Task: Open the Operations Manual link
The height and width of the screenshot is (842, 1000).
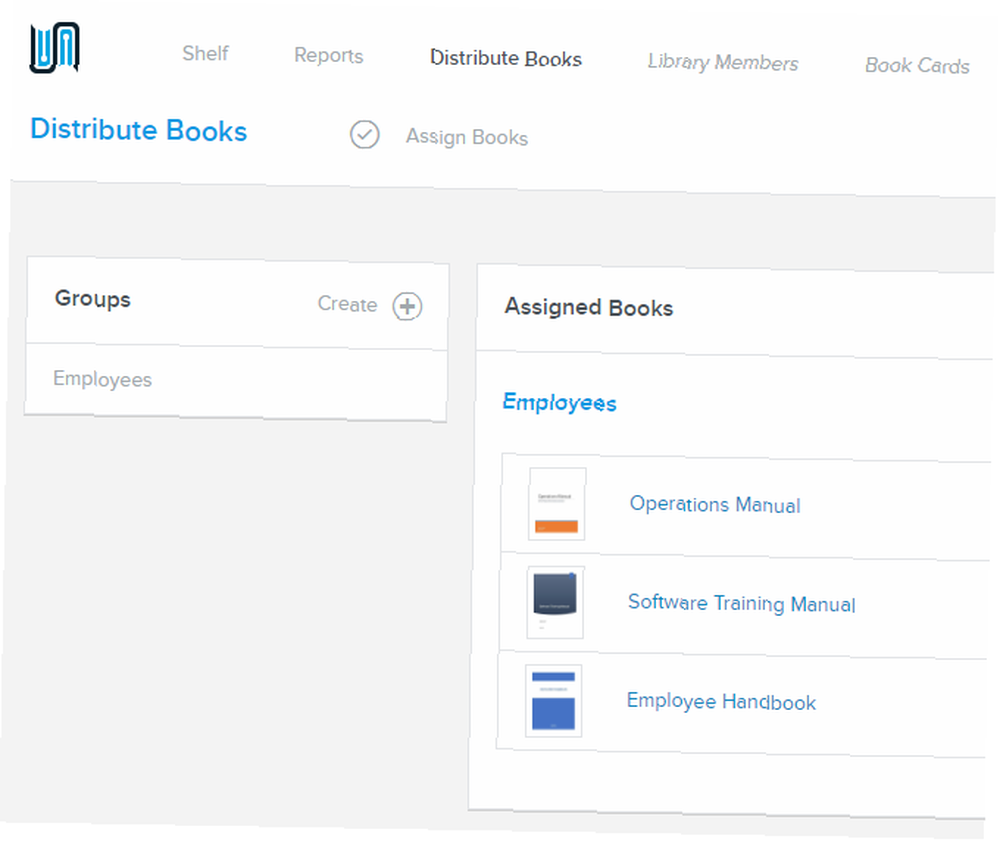Action: (715, 505)
